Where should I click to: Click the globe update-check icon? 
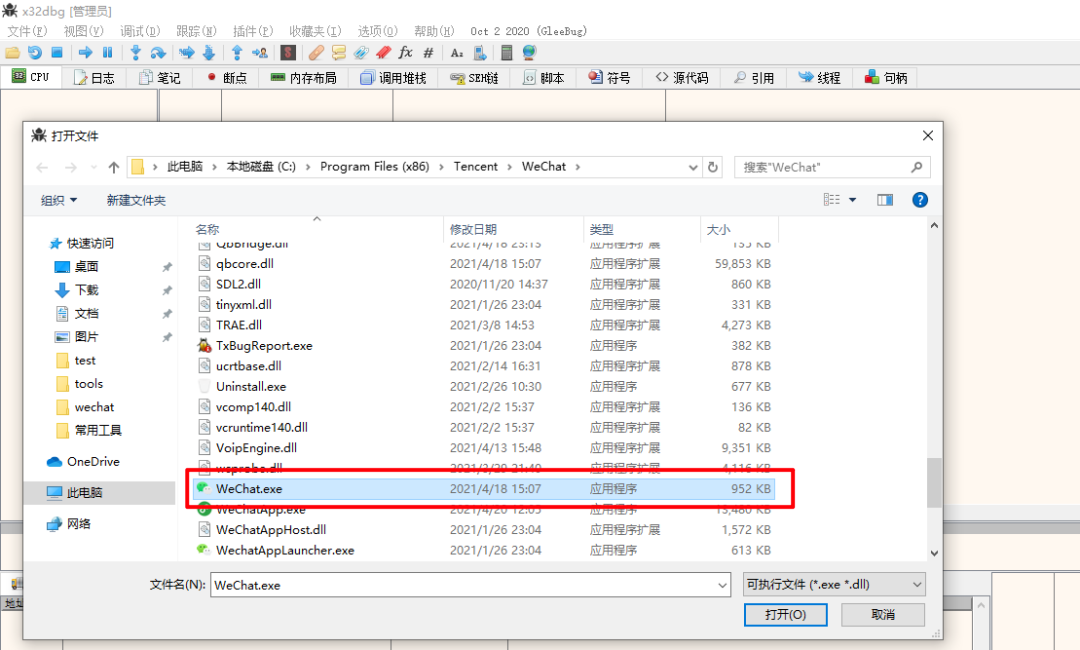(x=529, y=52)
